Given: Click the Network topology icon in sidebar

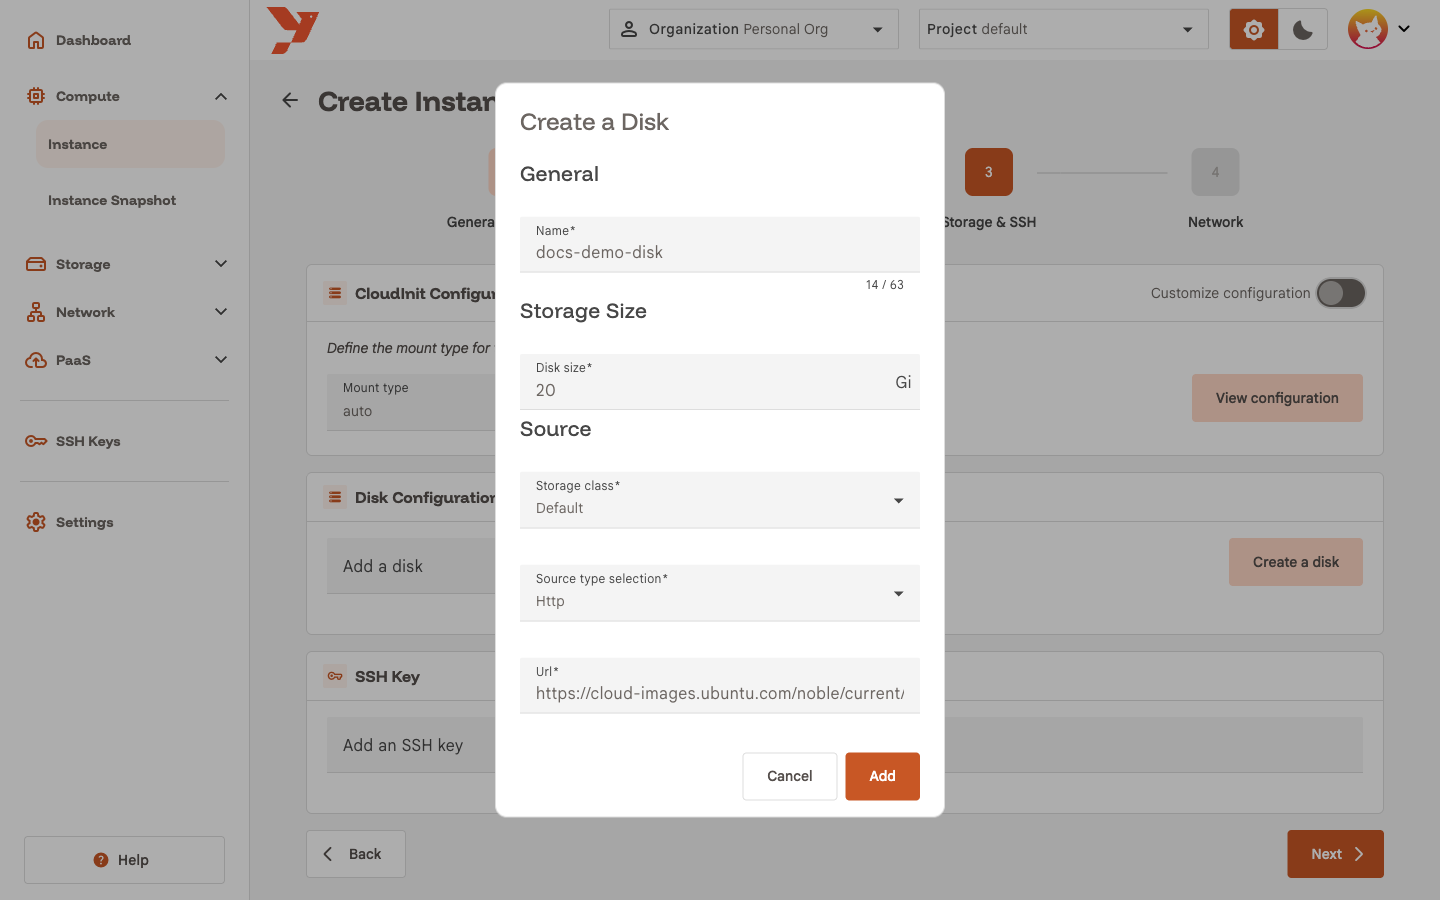Looking at the screenshot, I should coord(36,312).
